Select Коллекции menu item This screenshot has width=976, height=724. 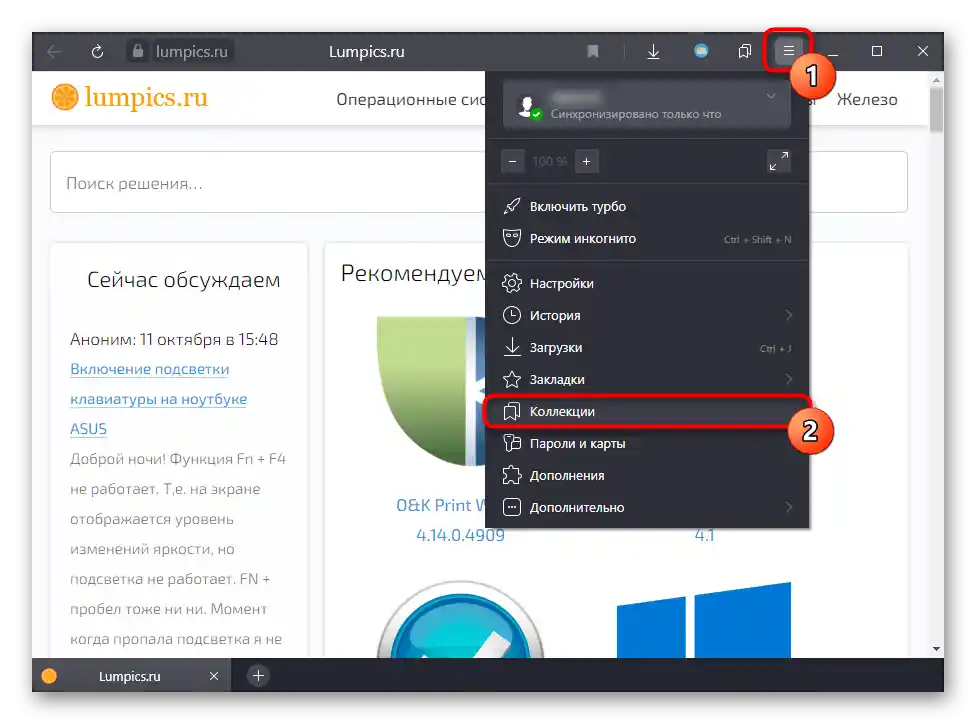(x=647, y=411)
